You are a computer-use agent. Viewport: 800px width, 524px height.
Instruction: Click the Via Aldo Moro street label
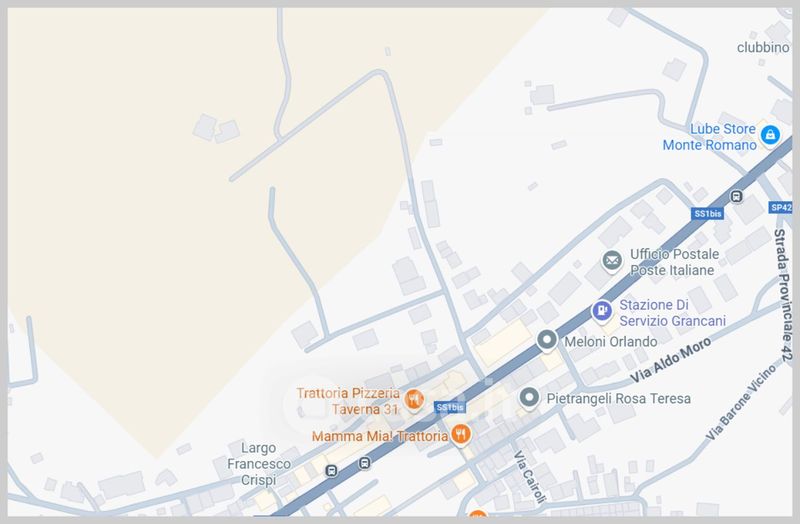pyautogui.click(x=670, y=360)
